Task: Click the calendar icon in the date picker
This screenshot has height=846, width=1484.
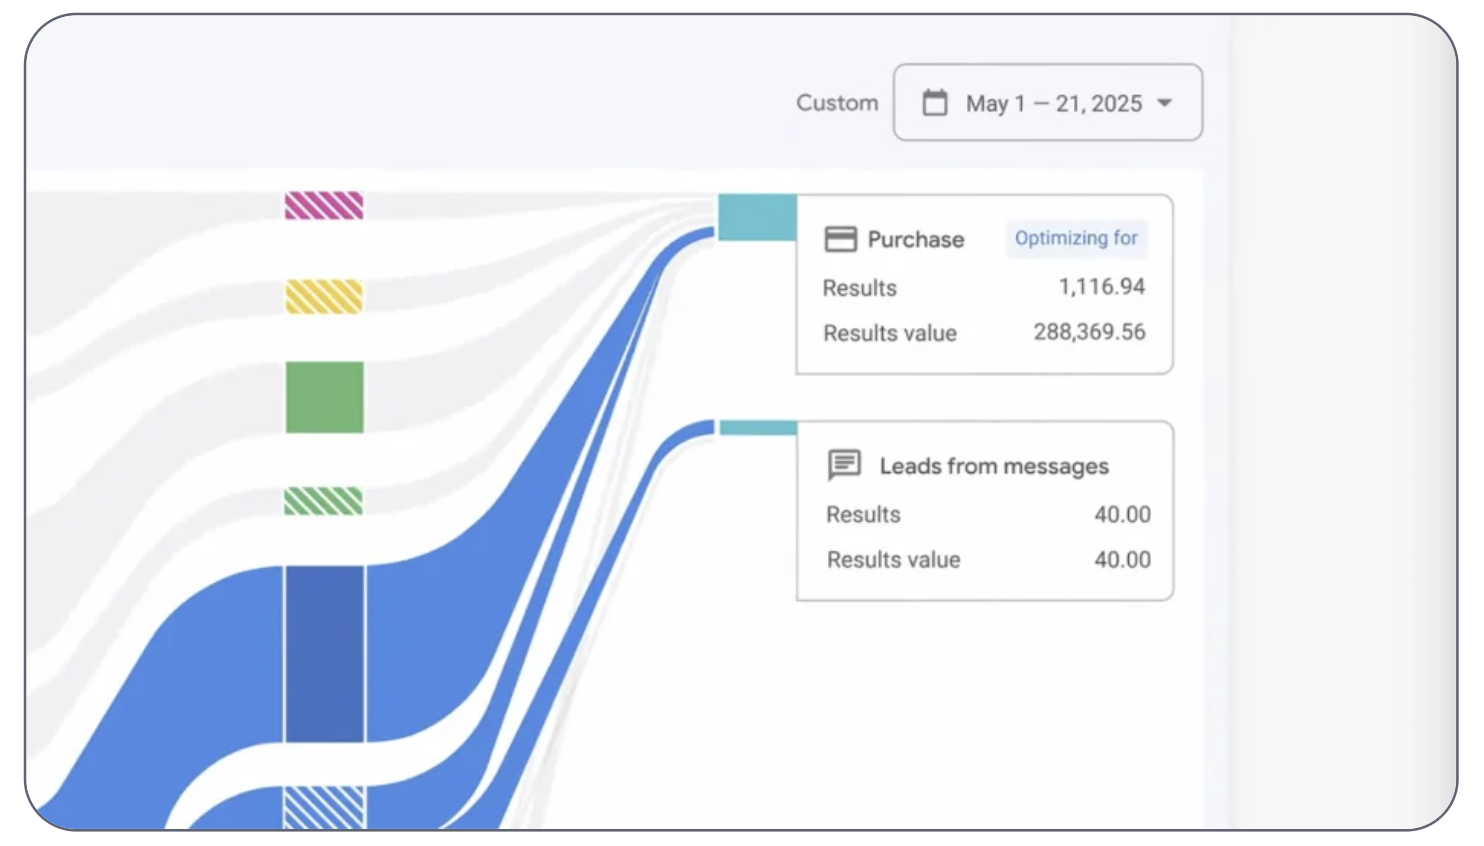Action: [935, 103]
